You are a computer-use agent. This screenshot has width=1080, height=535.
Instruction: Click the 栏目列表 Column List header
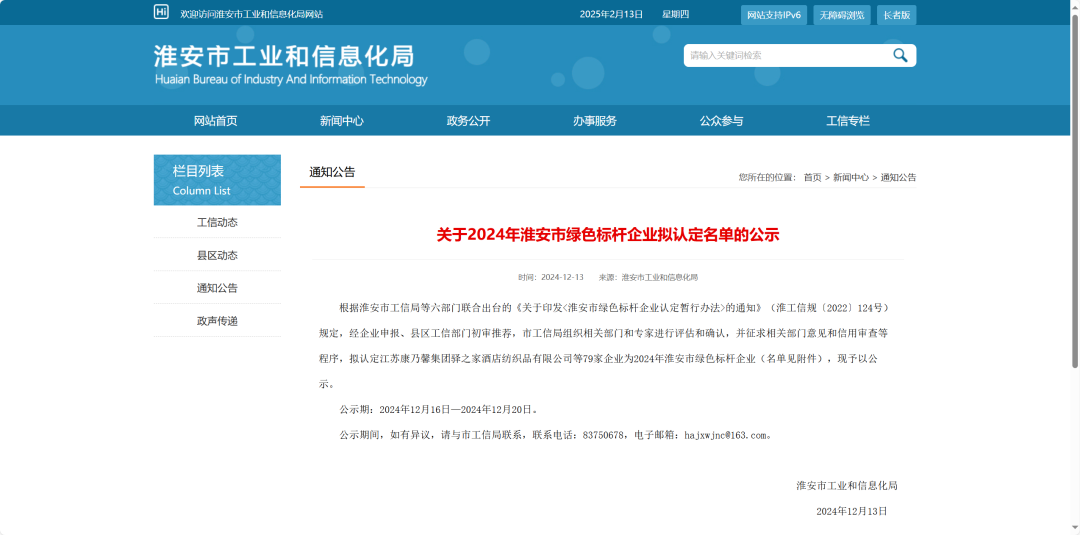(x=217, y=180)
